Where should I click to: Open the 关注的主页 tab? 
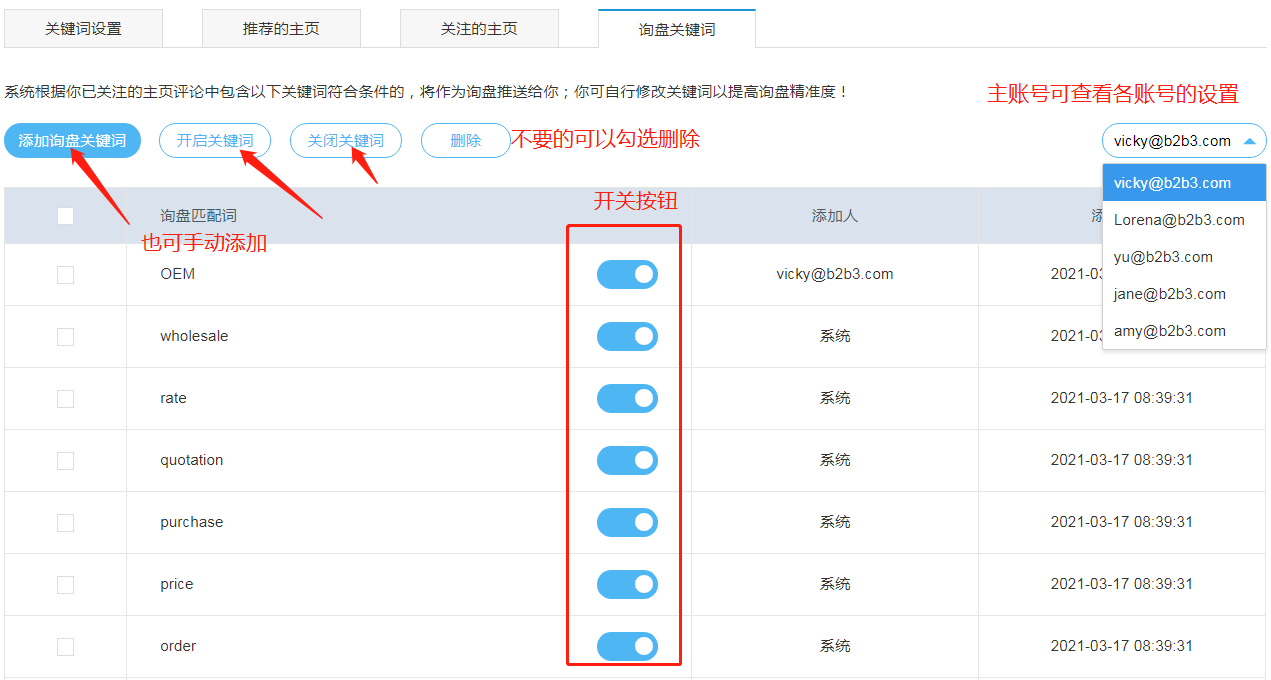(x=479, y=29)
